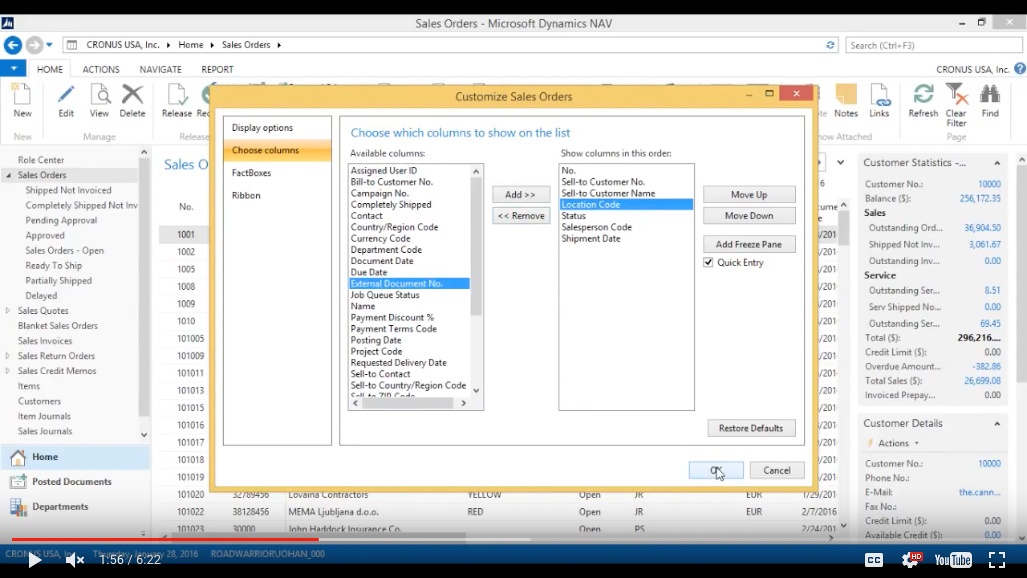Open the Actions dropdown in Customer Details
1027x578 pixels.
pyautogui.click(x=899, y=443)
